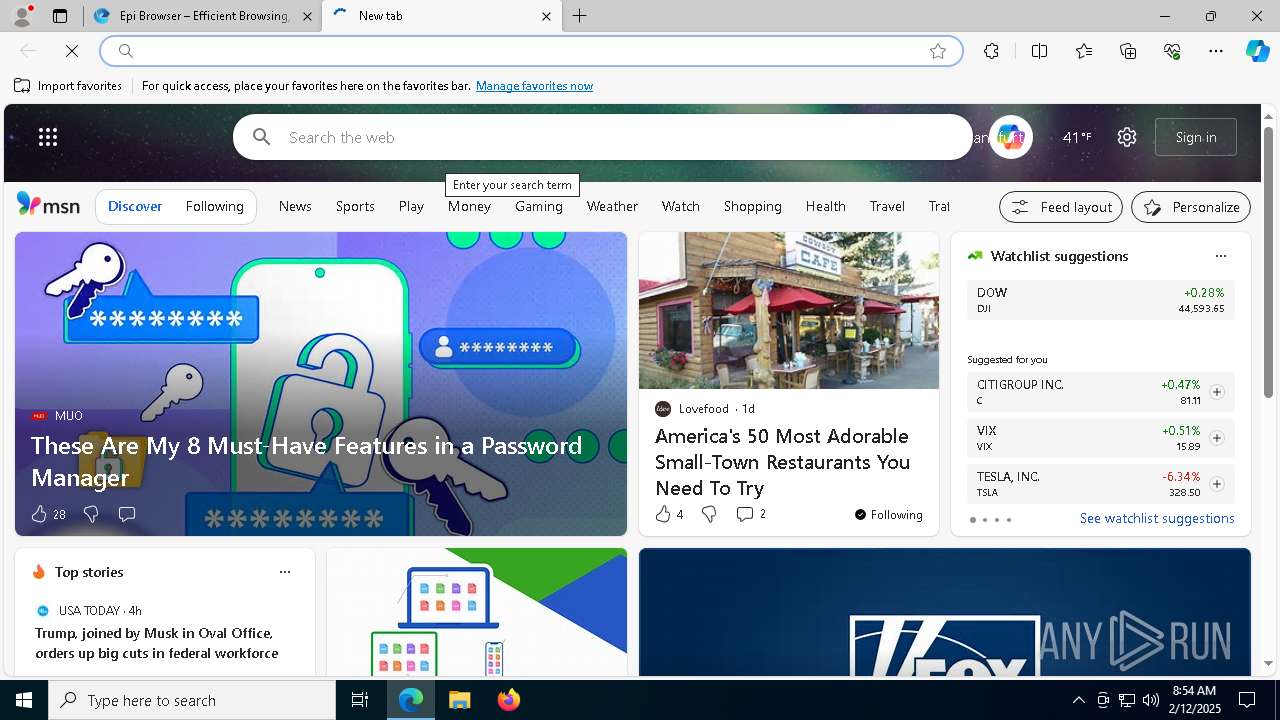Open Browser essentials heart icon
This screenshot has width=1280, height=720.
[1172, 51]
